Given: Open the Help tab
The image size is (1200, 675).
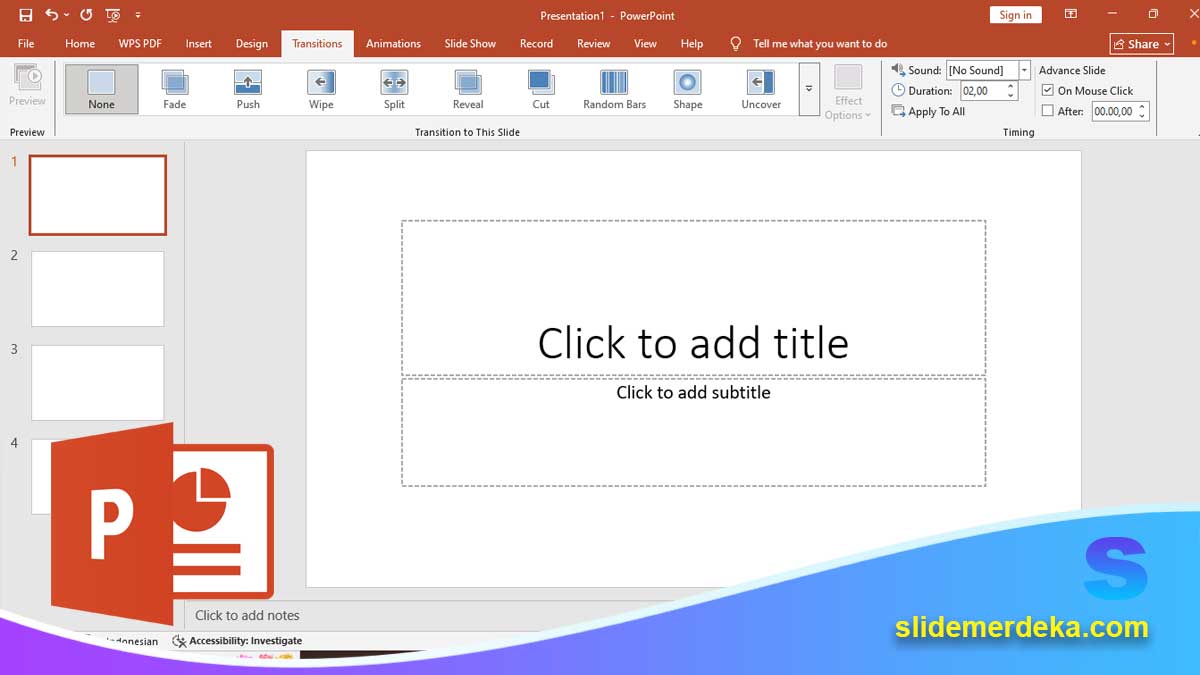Looking at the screenshot, I should (x=692, y=44).
